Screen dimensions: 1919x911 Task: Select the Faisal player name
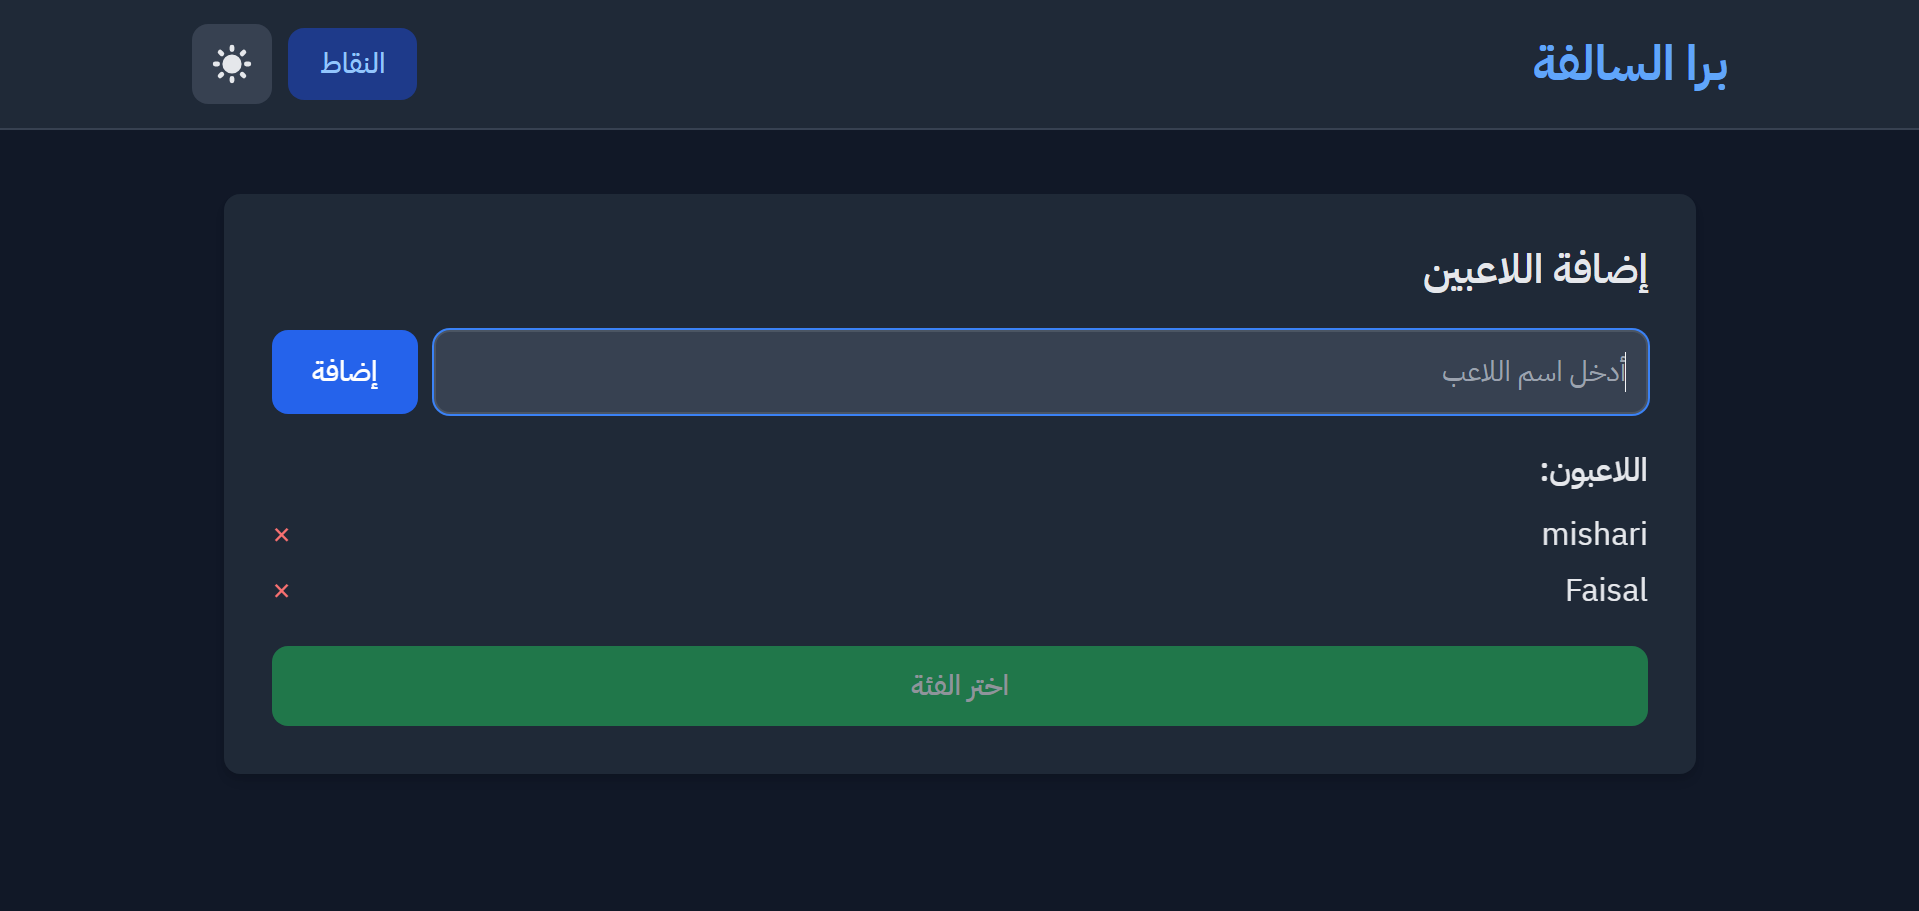tap(1605, 591)
